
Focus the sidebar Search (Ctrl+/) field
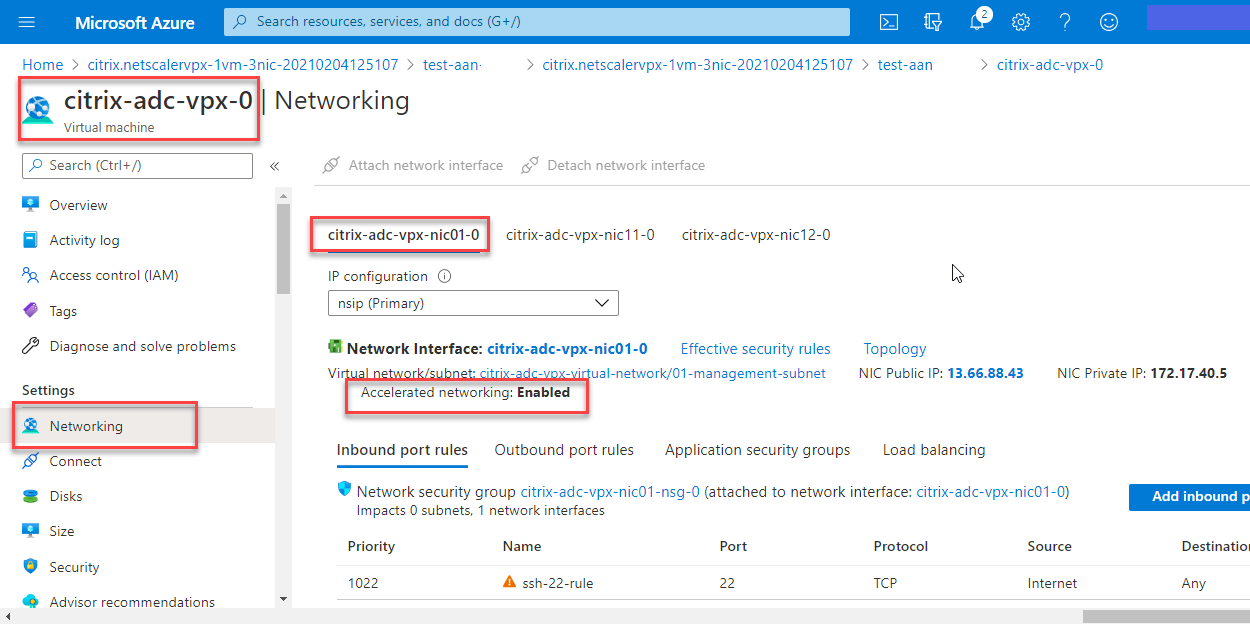click(x=137, y=165)
